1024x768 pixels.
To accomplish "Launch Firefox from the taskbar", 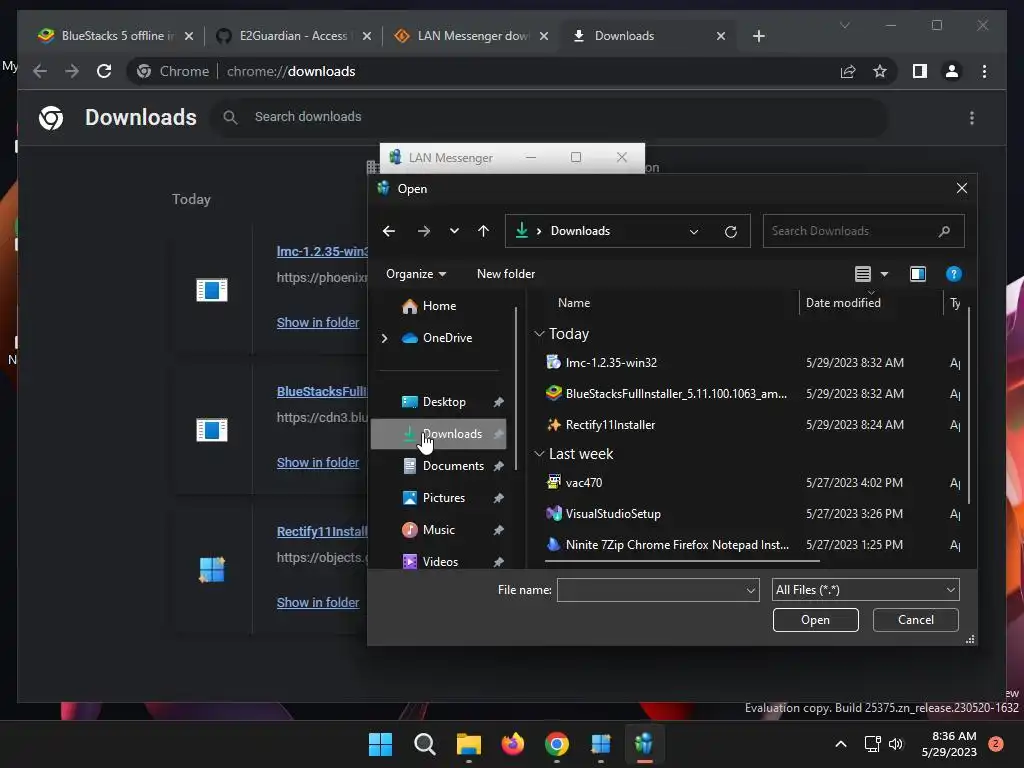I will pyautogui.click(x=513, y=744).
